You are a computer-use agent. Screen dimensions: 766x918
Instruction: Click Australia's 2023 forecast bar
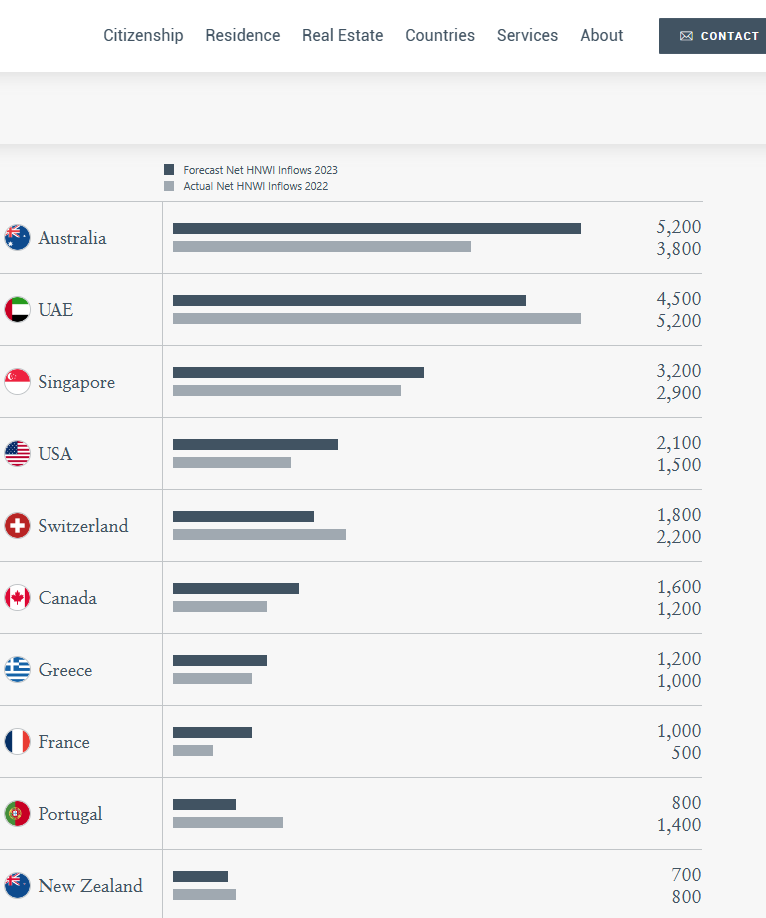[x=377, y=228]
